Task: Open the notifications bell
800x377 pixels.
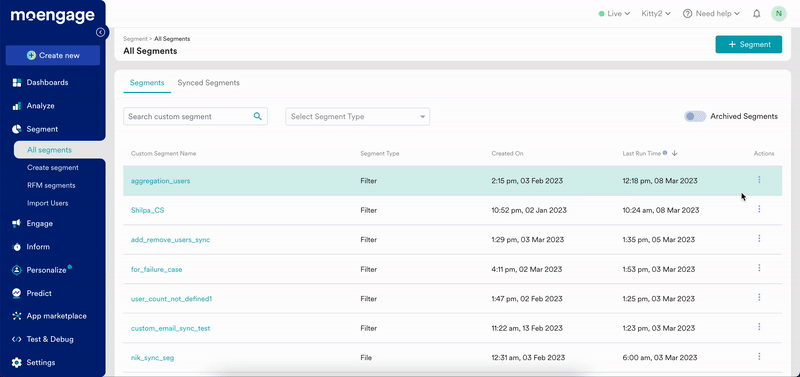Action: 757,14
